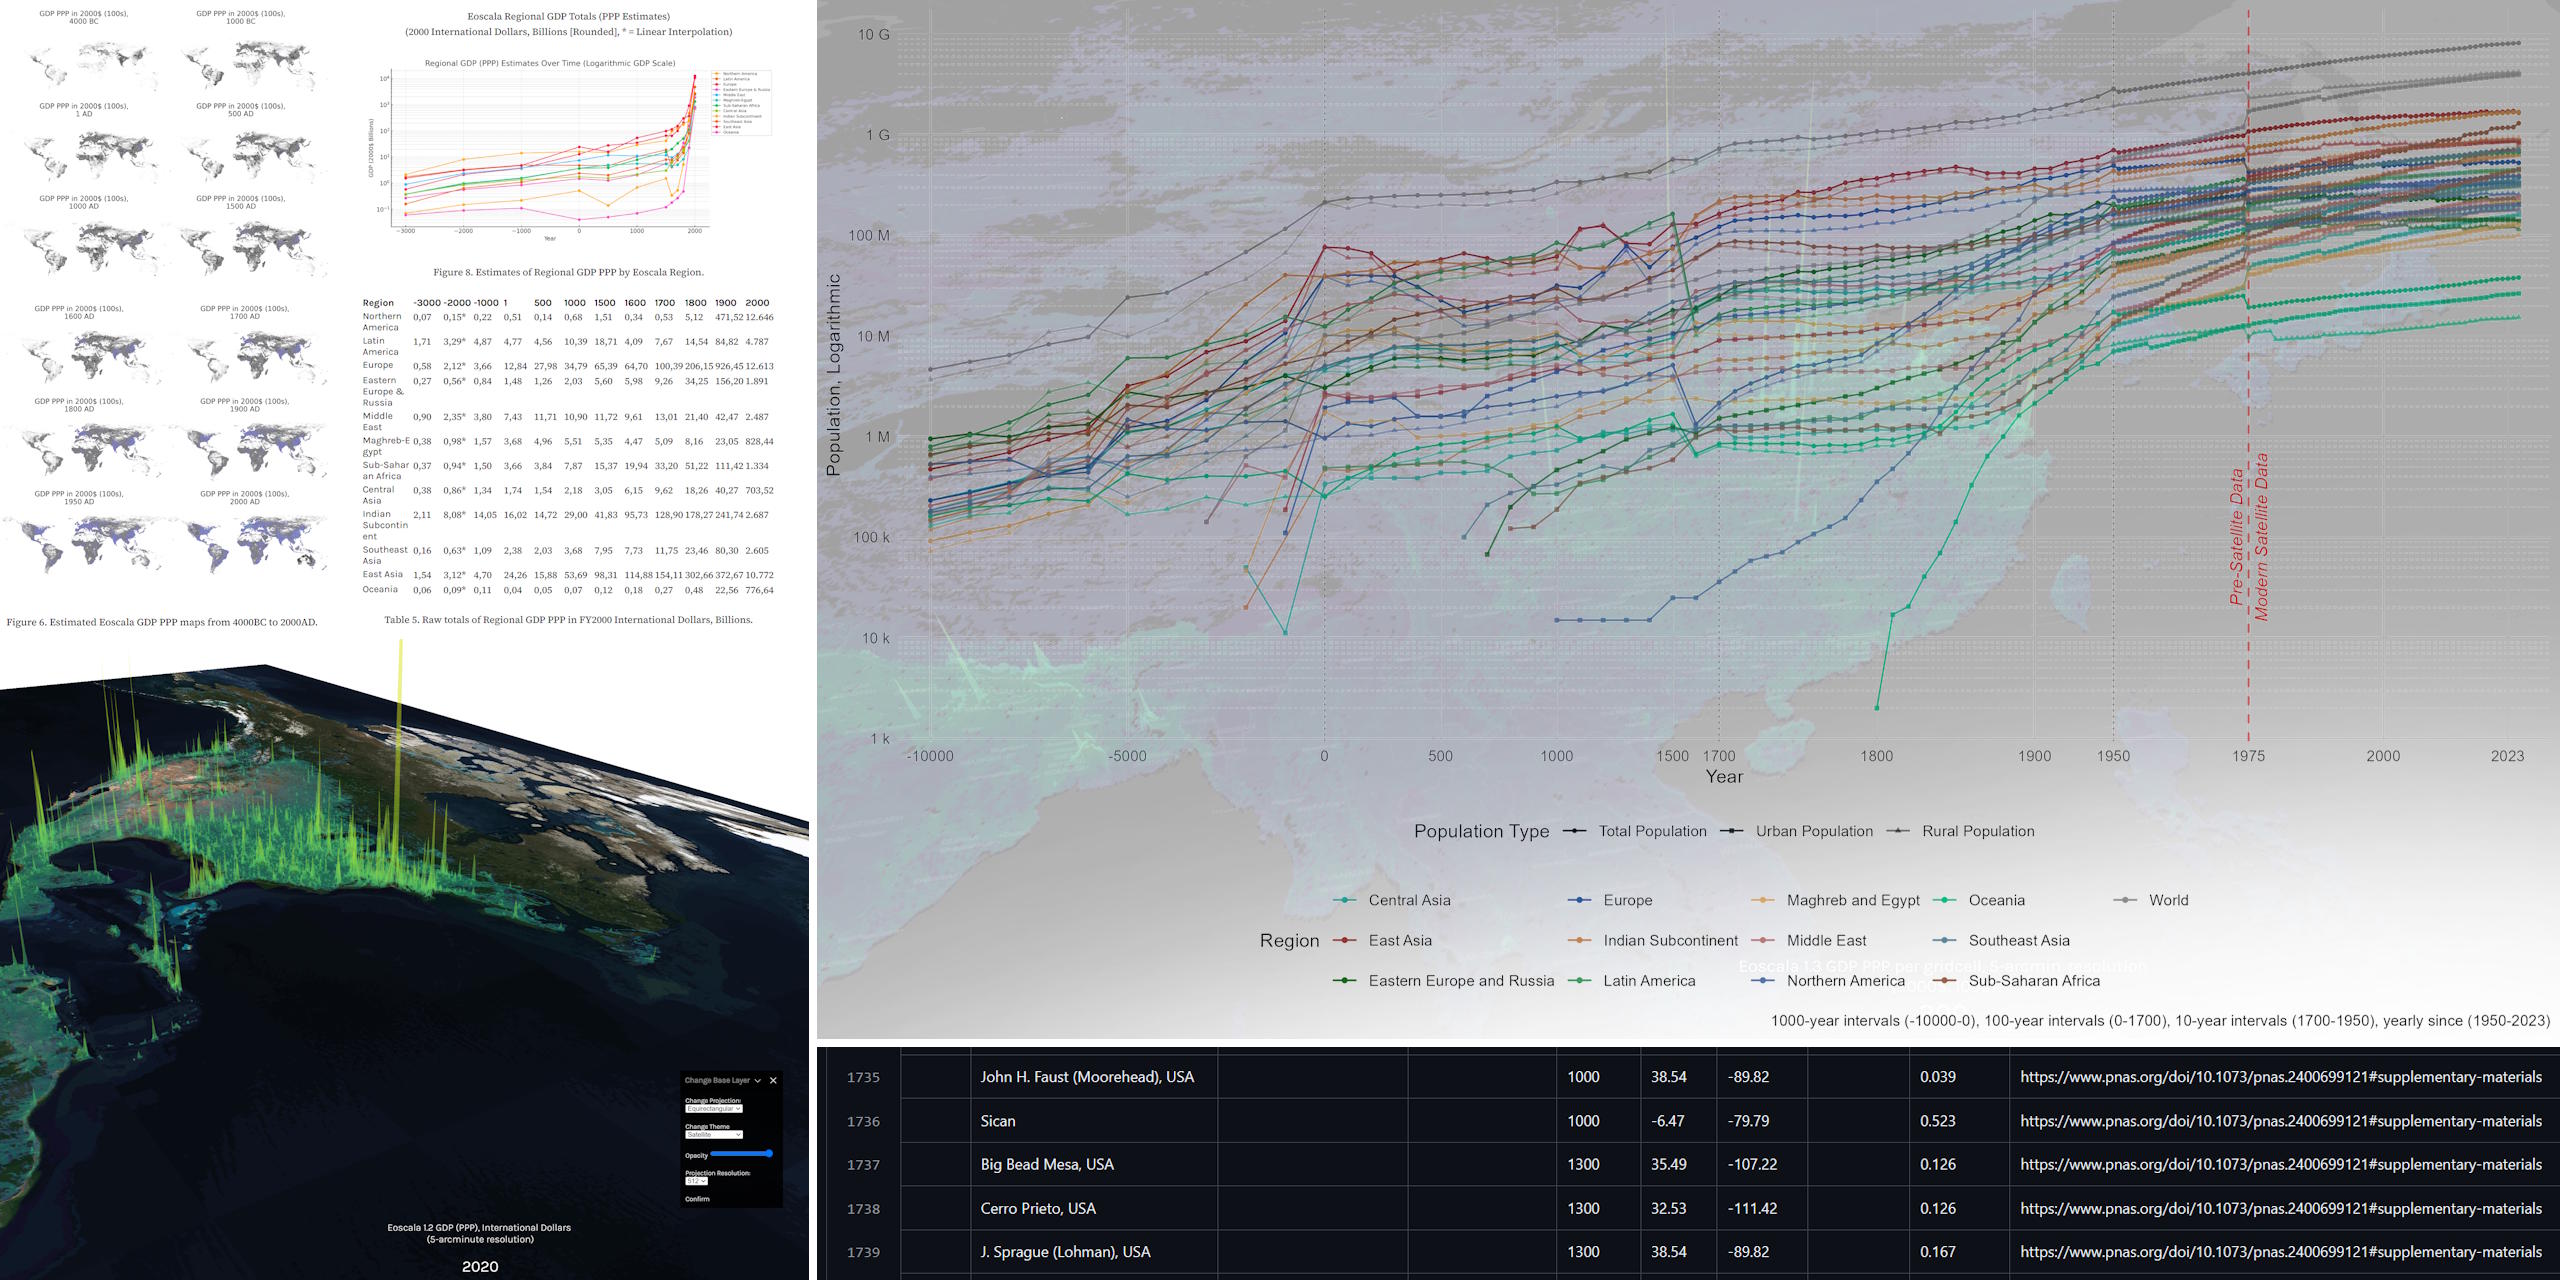Click the '2000' column header in Table 5
The image size is (2560, 1280).
[x=757, y=302]
